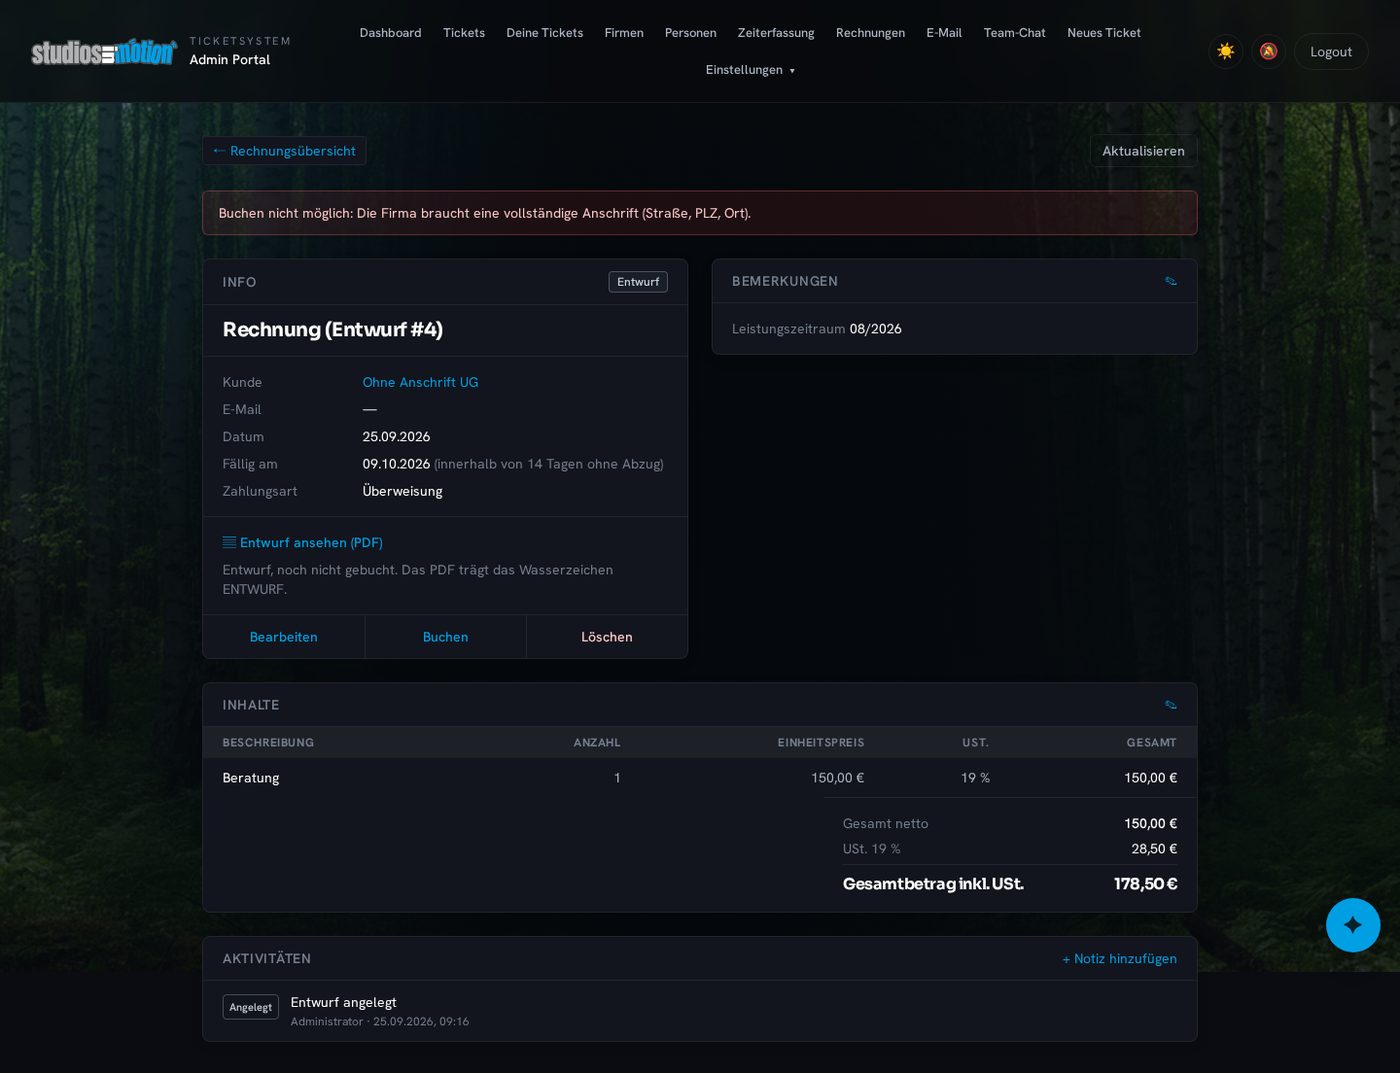Open Team-Chat
The height and width of the screenshot is (1073, 1400).
1014,33
